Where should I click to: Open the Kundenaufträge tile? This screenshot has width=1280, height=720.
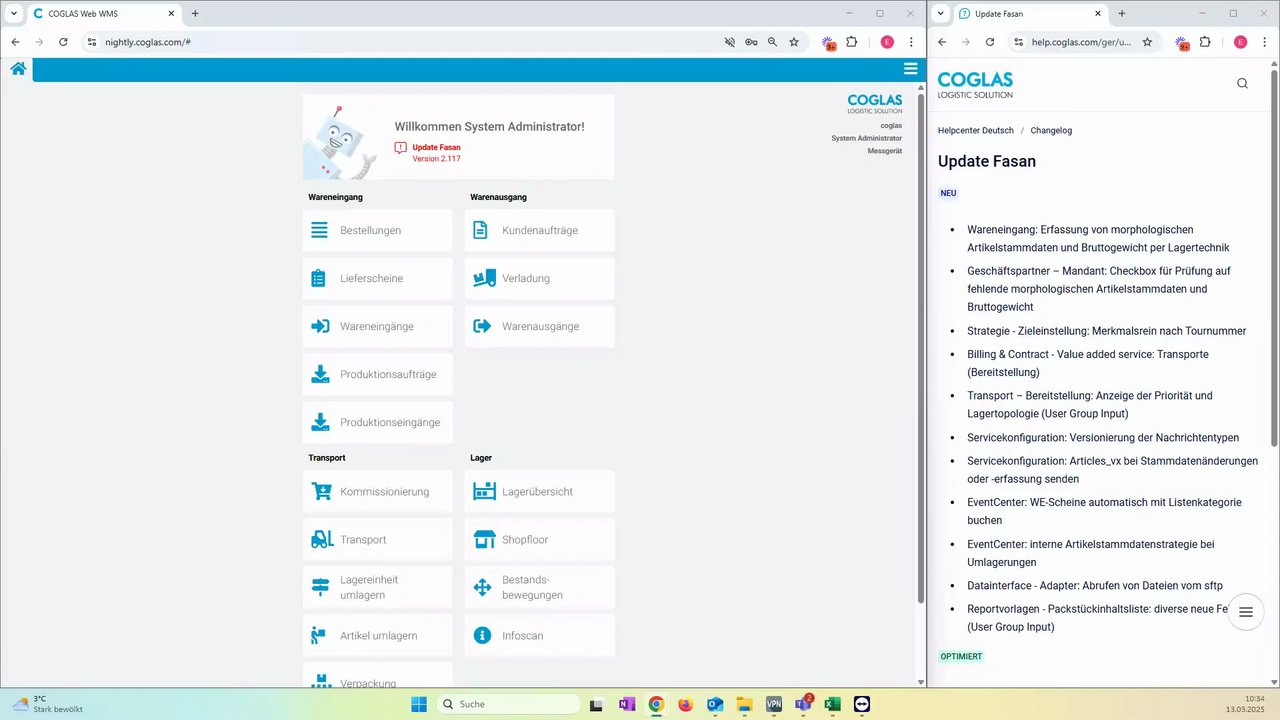point(540,230)
